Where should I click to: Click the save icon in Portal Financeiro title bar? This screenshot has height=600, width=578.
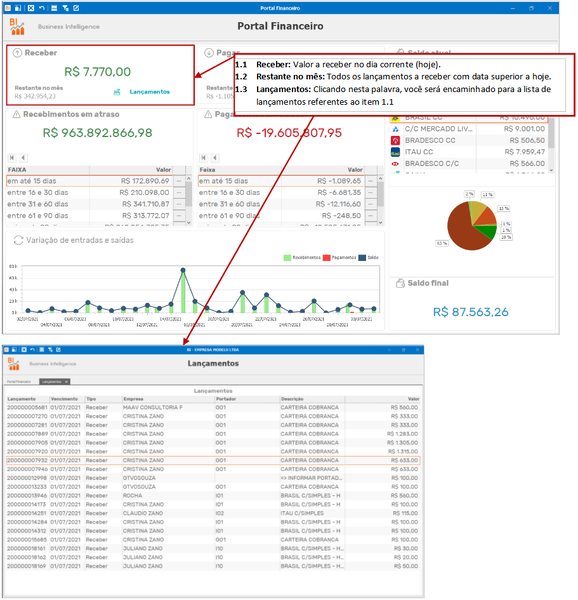coord(18,8)
